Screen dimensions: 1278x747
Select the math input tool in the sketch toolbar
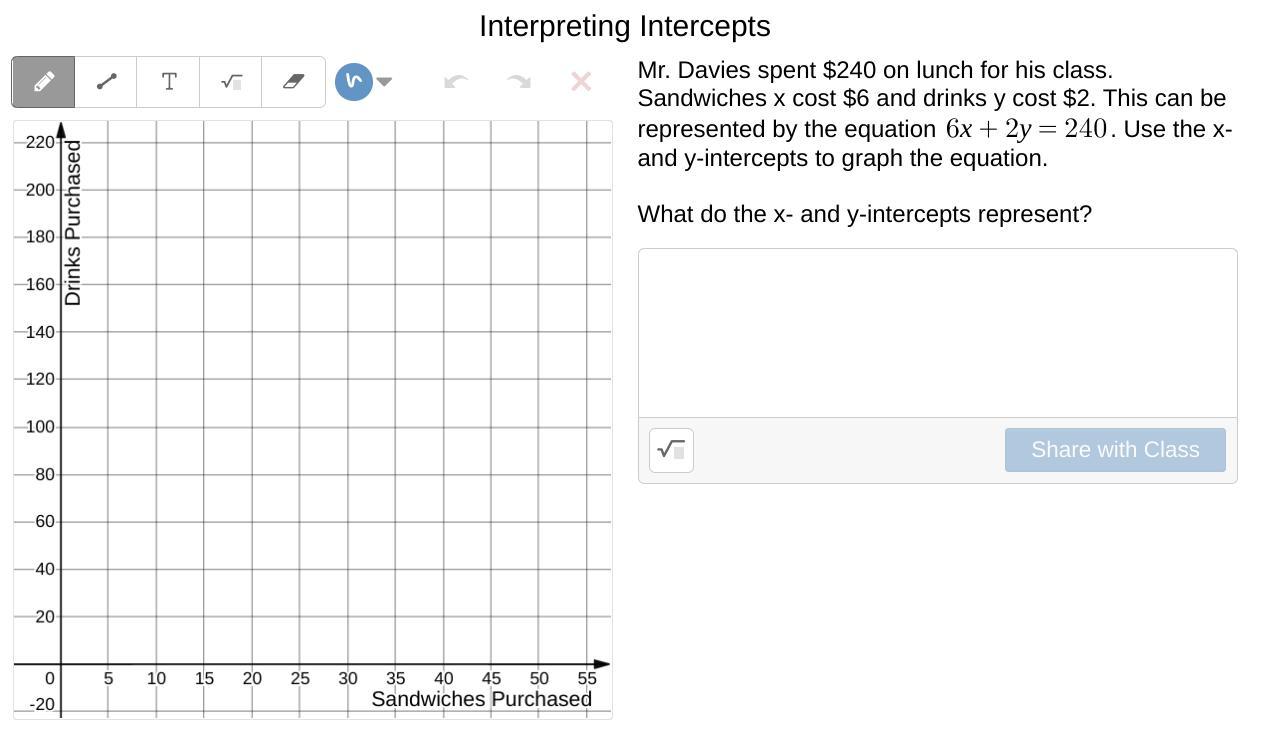[x=231, y=82]
